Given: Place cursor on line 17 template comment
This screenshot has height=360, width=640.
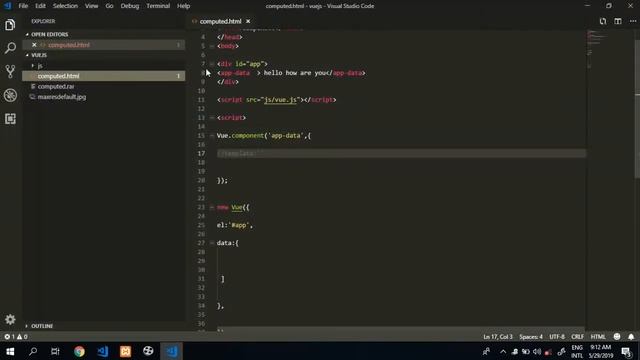Looking at the screenshot, I should click(x=240, y=153).
